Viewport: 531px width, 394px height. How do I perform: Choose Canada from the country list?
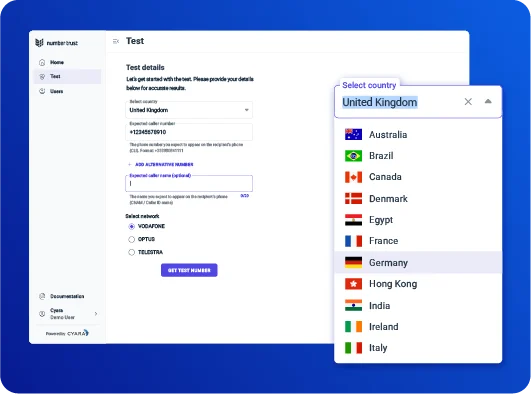418,177
